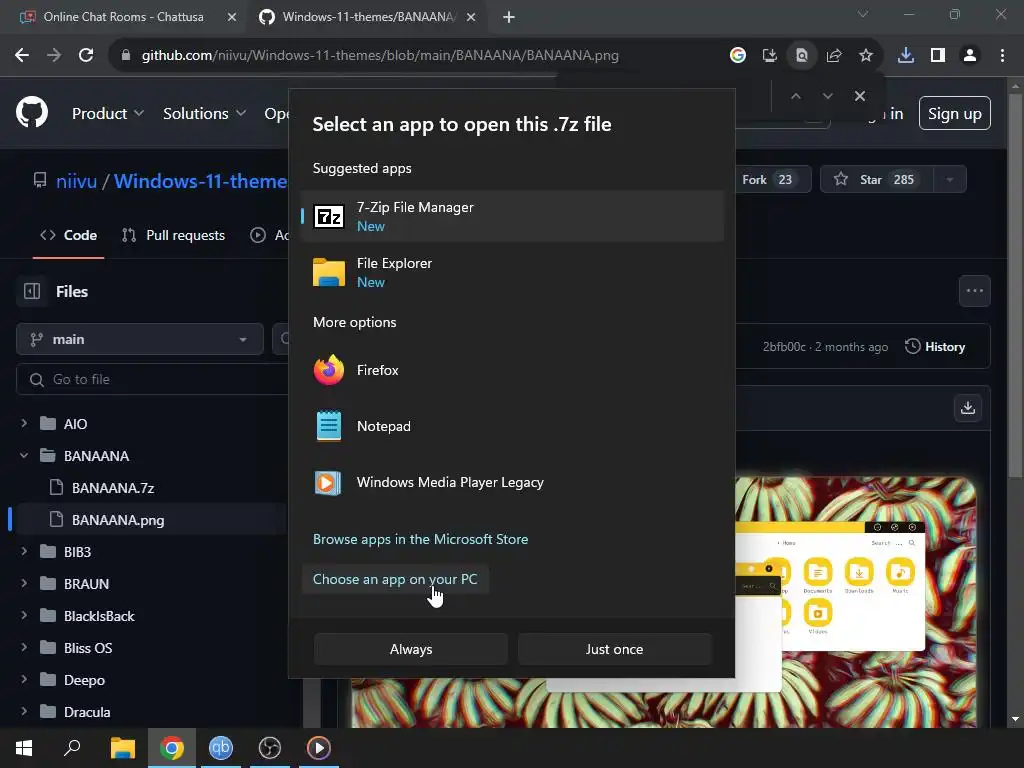This screenshot has height=768, width=1024.
Task: Click the Google icon in address bar
Action: tap(738, 56)
